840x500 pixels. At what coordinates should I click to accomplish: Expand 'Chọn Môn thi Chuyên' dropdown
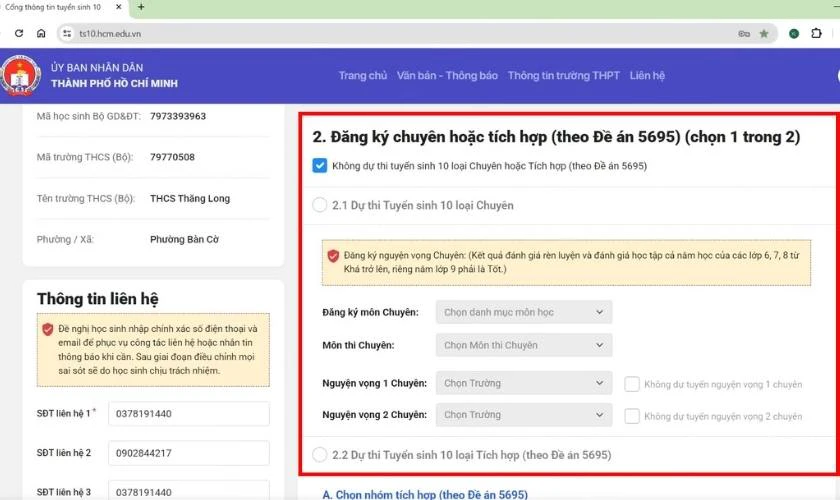pyautogui.click(x=524, y=346)
